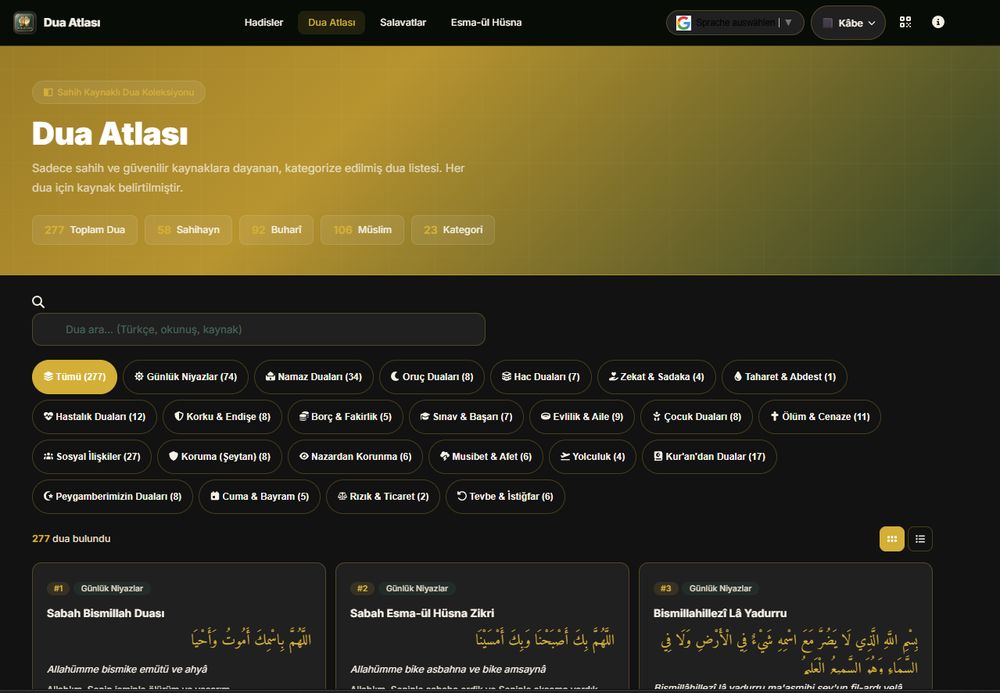Click the info circle icon
Screen dimensions: 1000x693
[938, 22]
